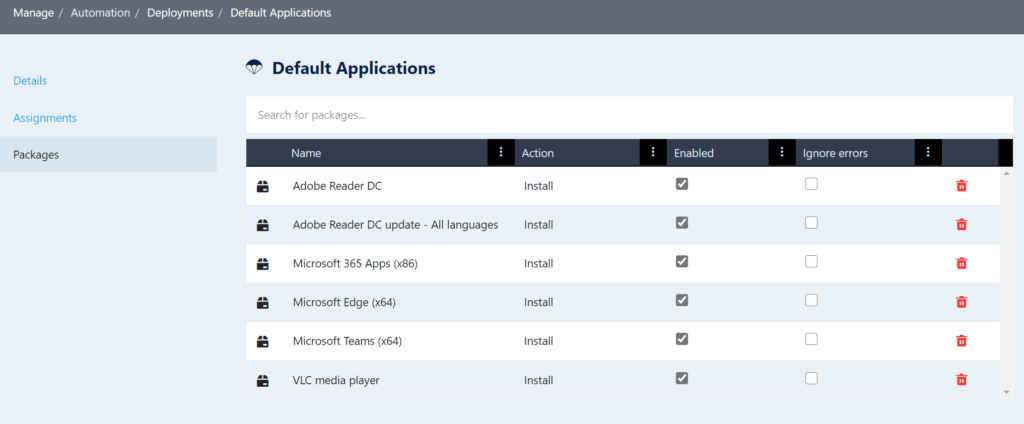Click the scroll down arrow of package list
Screen dimensions: 1024x424
(1006, 392)
